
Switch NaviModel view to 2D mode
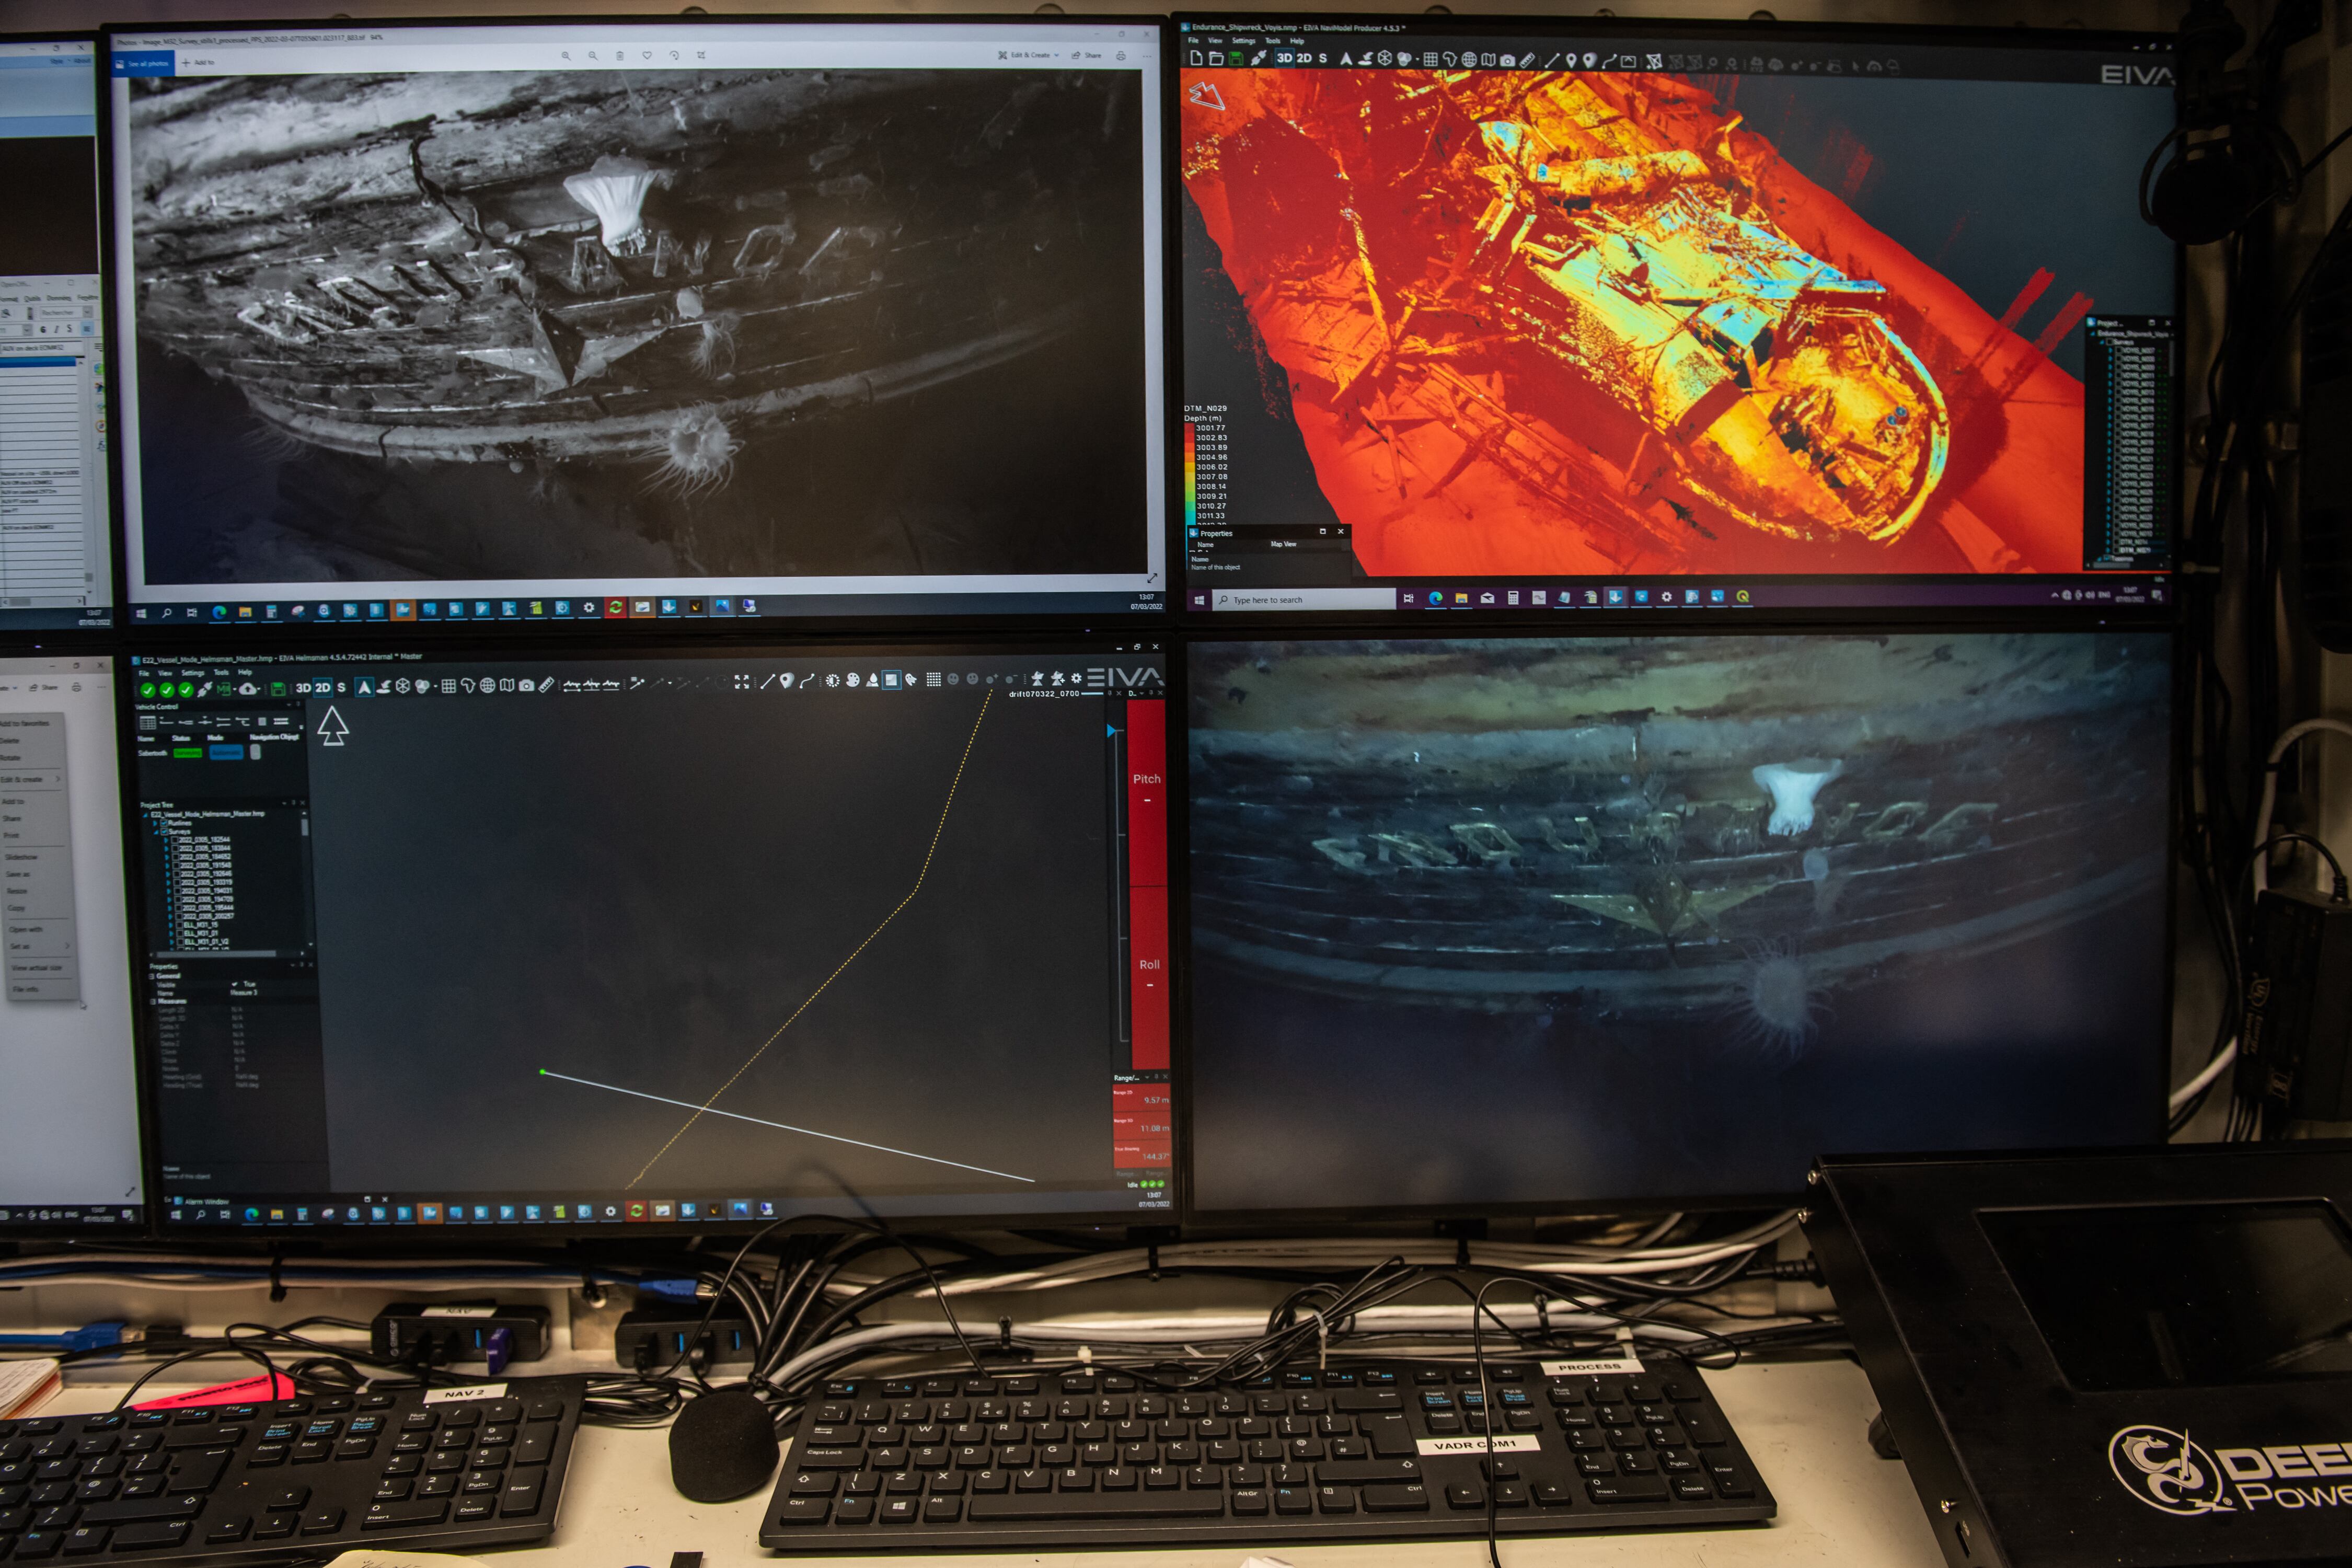1304,58
